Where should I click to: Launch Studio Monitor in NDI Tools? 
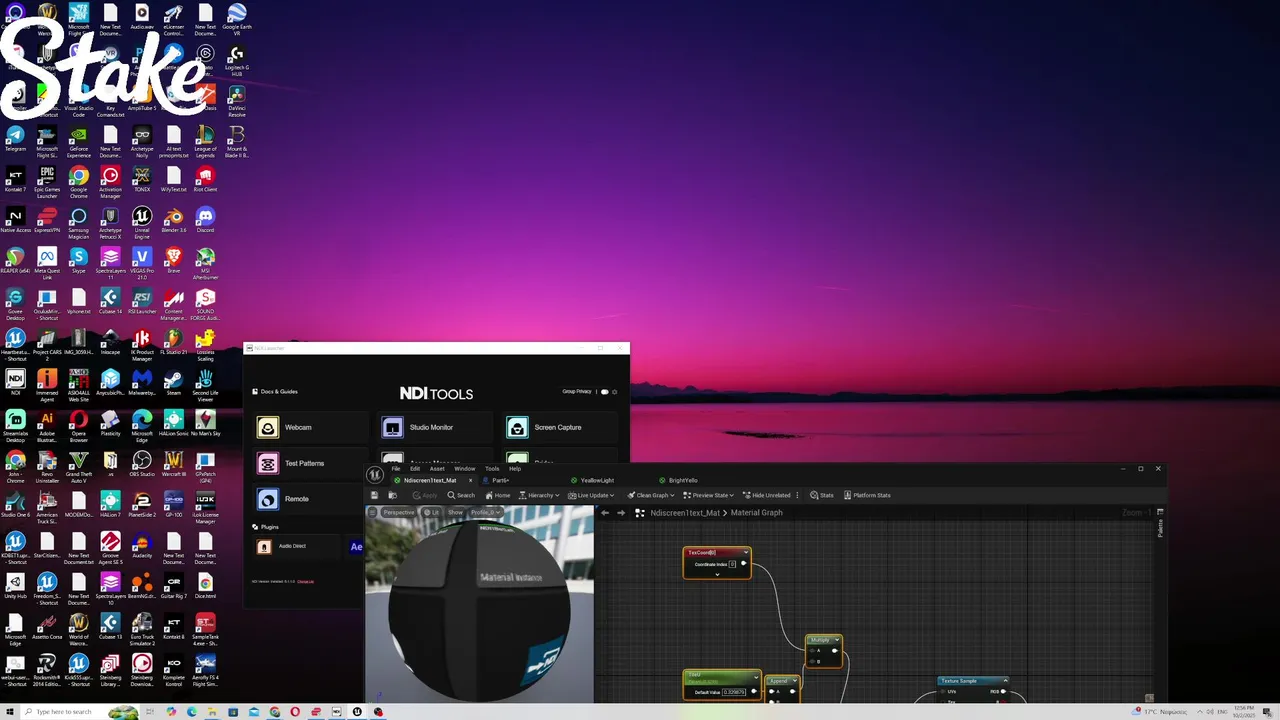click(433, 428)
